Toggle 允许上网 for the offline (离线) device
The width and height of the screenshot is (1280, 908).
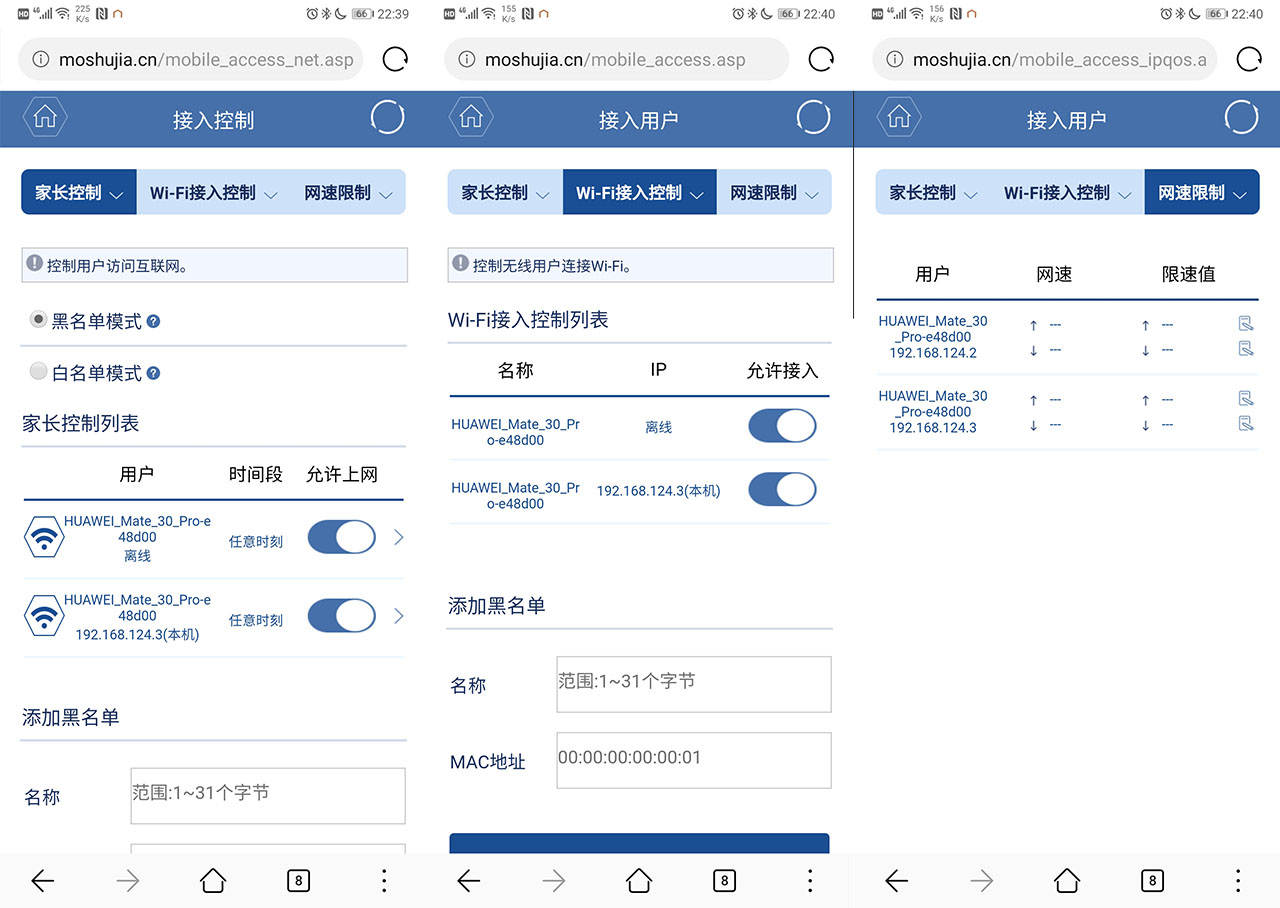341,537
